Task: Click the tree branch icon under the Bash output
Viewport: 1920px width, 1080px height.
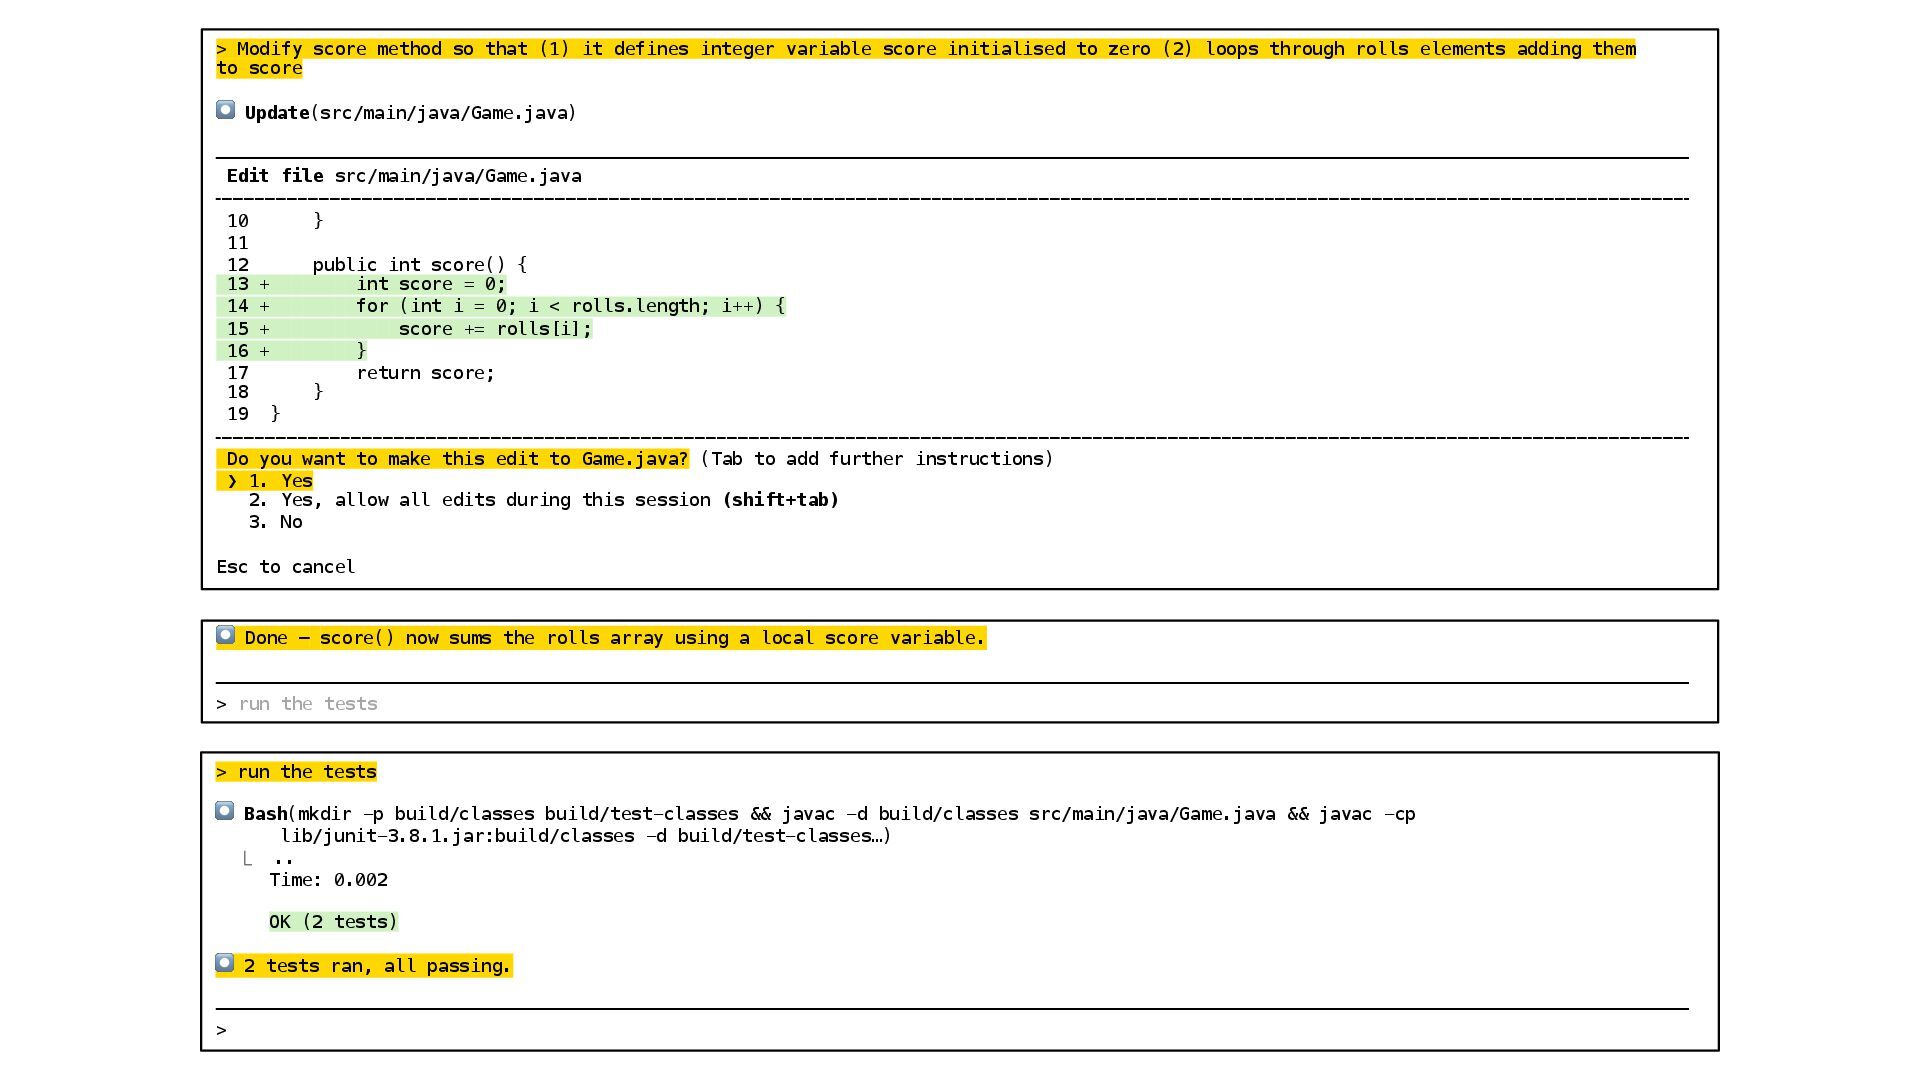Action: coord(247,858)
